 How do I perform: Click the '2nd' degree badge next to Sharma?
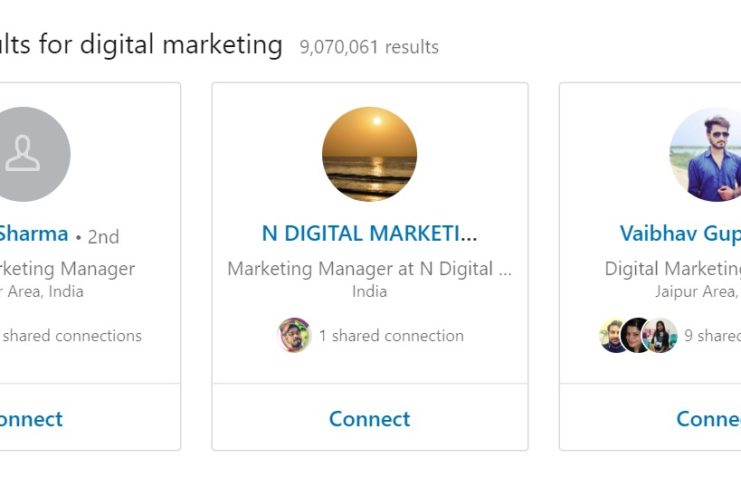[x=103, y=236]
